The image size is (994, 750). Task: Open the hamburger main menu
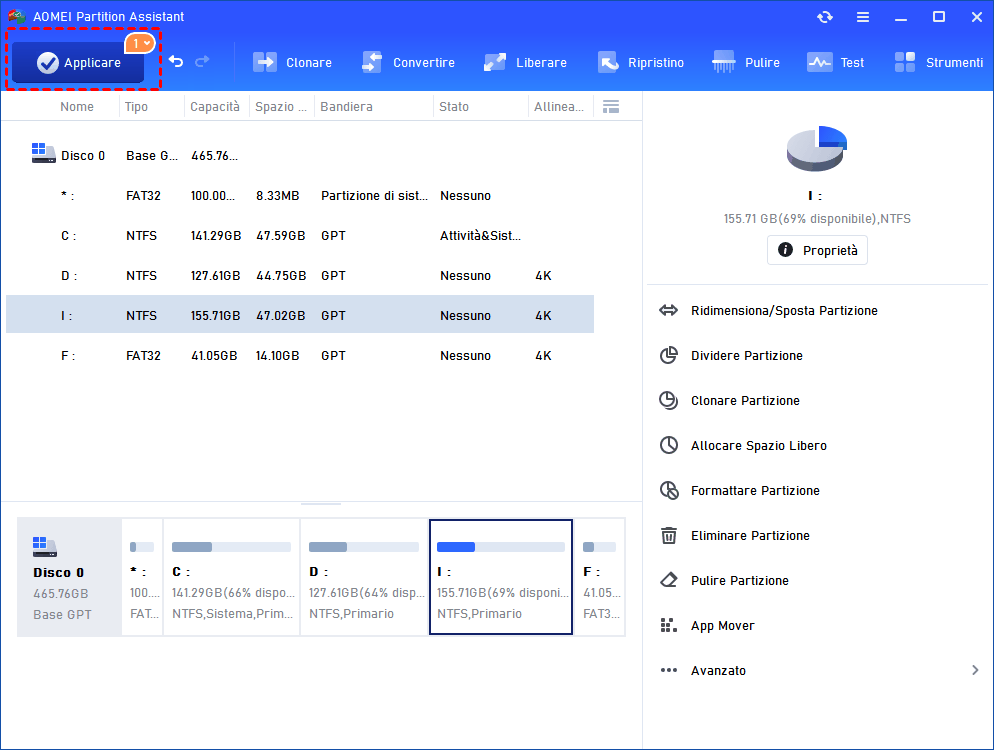pyautogui.click(x=863, y=17)
